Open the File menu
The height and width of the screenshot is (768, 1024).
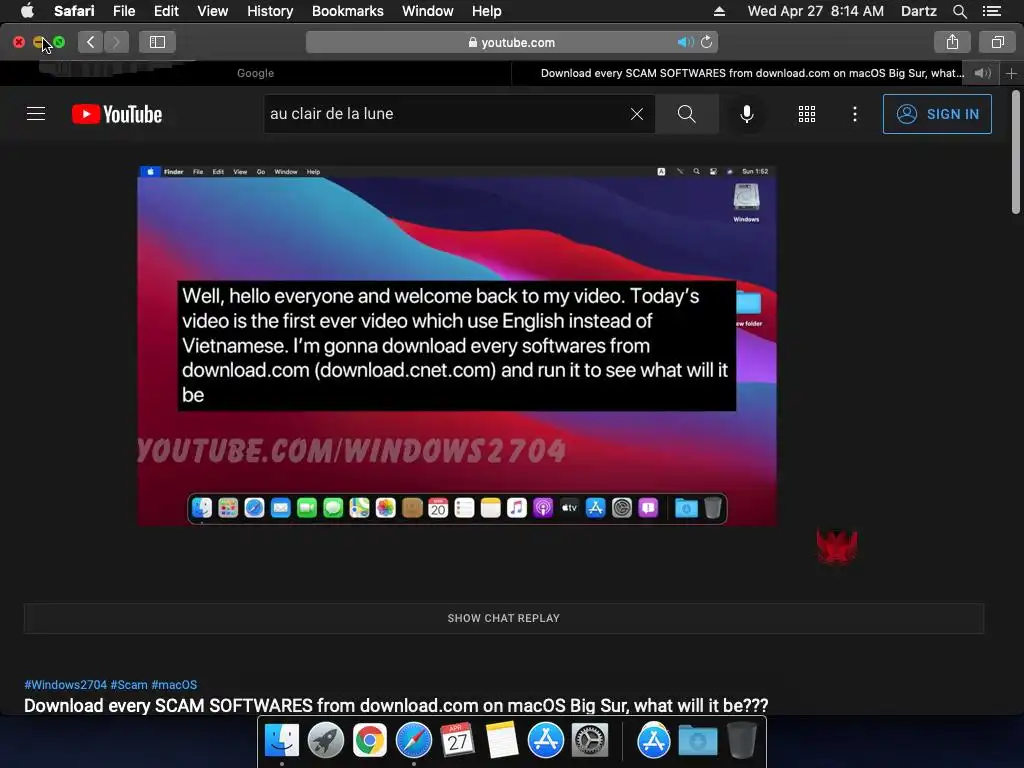[x=123, y=11]
